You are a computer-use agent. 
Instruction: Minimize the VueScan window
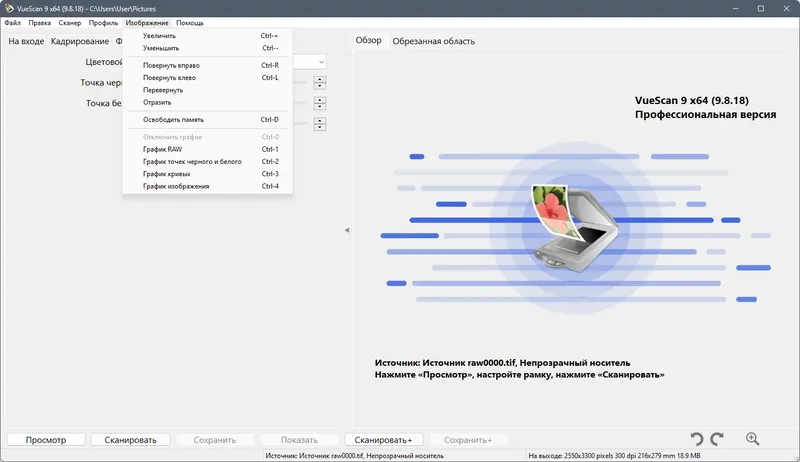(736, 8)
